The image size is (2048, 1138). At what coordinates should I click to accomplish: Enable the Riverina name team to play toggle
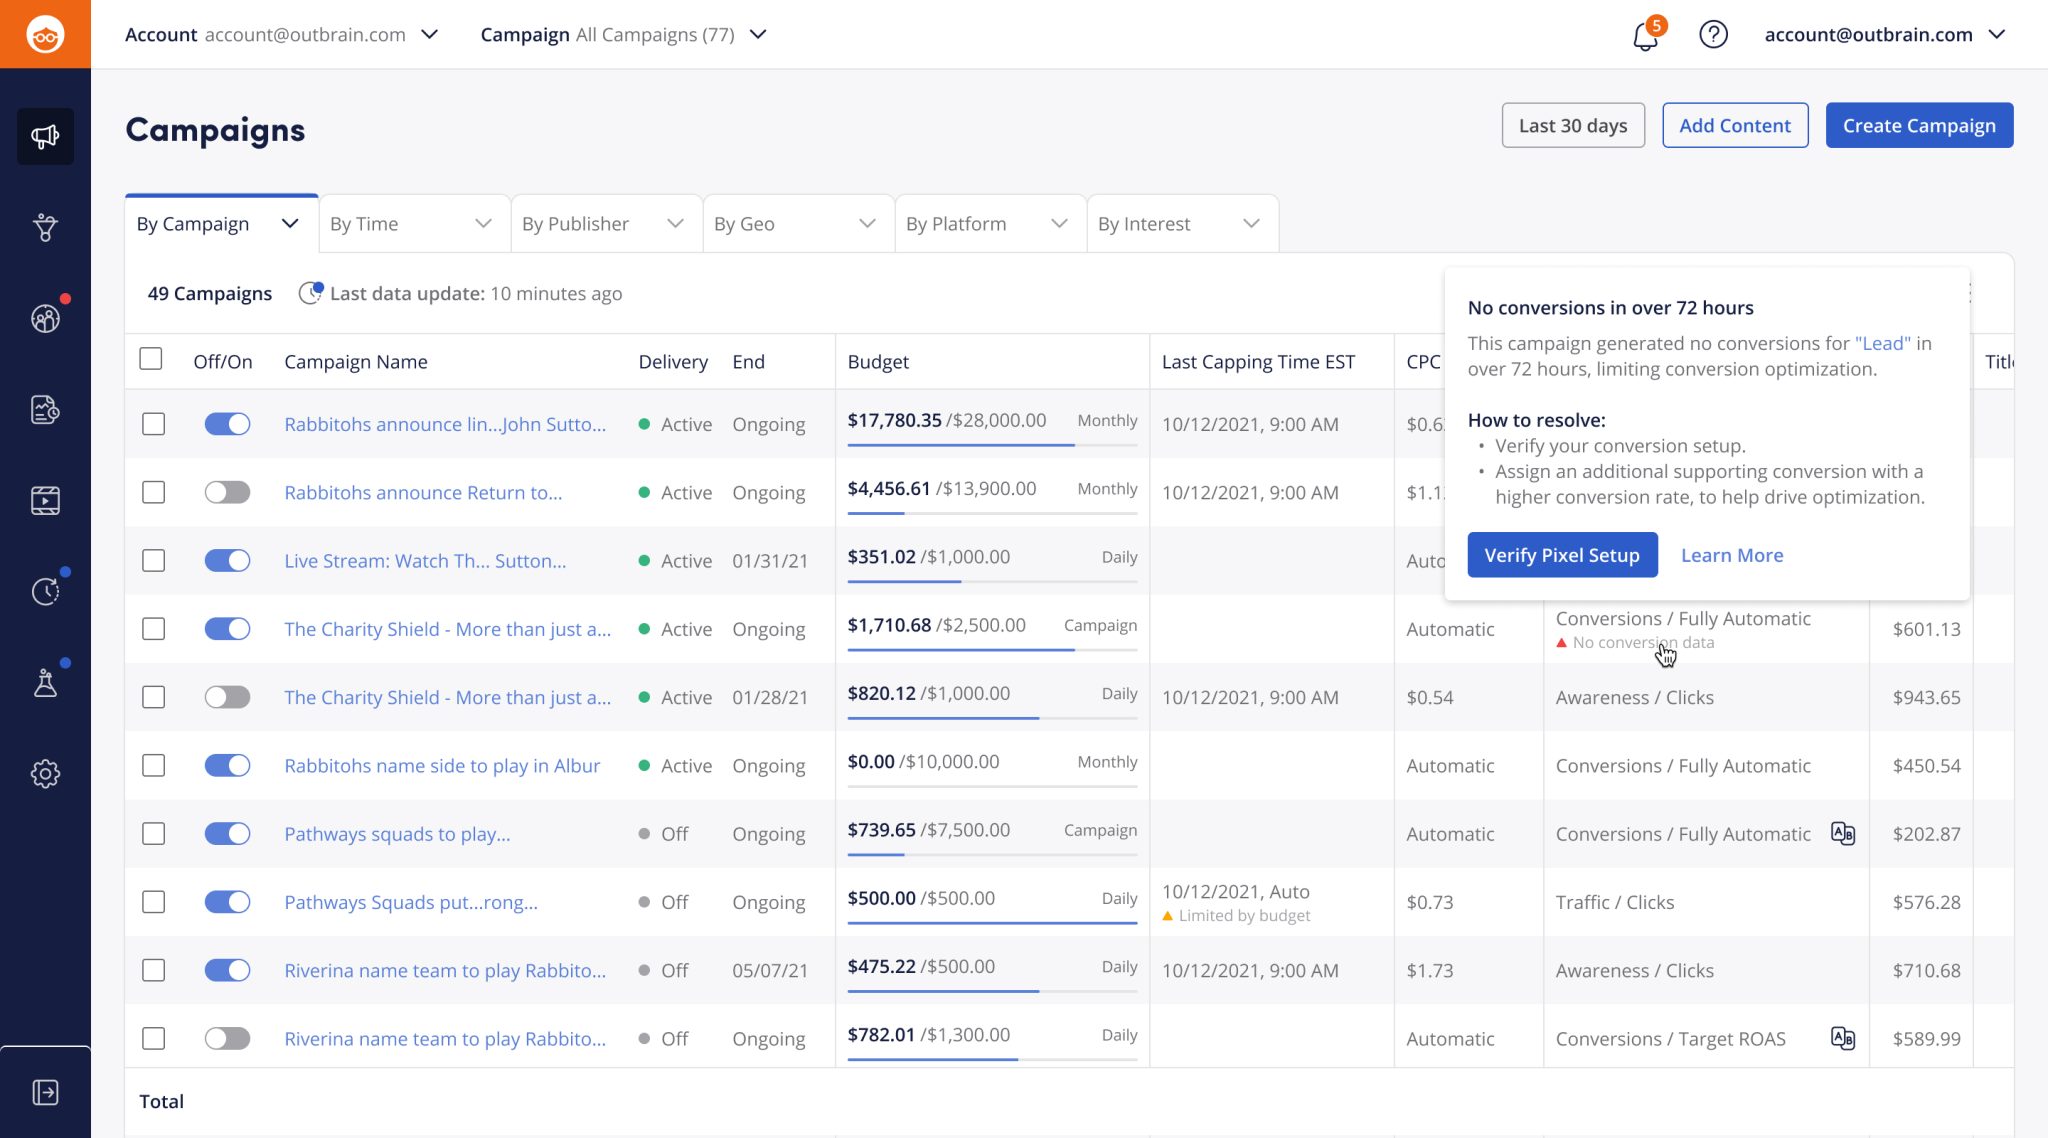tap(227, 1038)
